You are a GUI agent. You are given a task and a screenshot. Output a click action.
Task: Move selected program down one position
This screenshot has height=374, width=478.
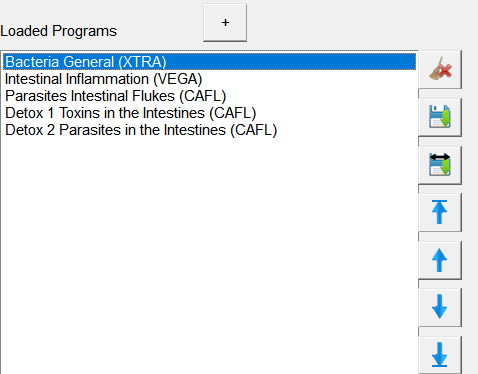(x=440, y=307)
